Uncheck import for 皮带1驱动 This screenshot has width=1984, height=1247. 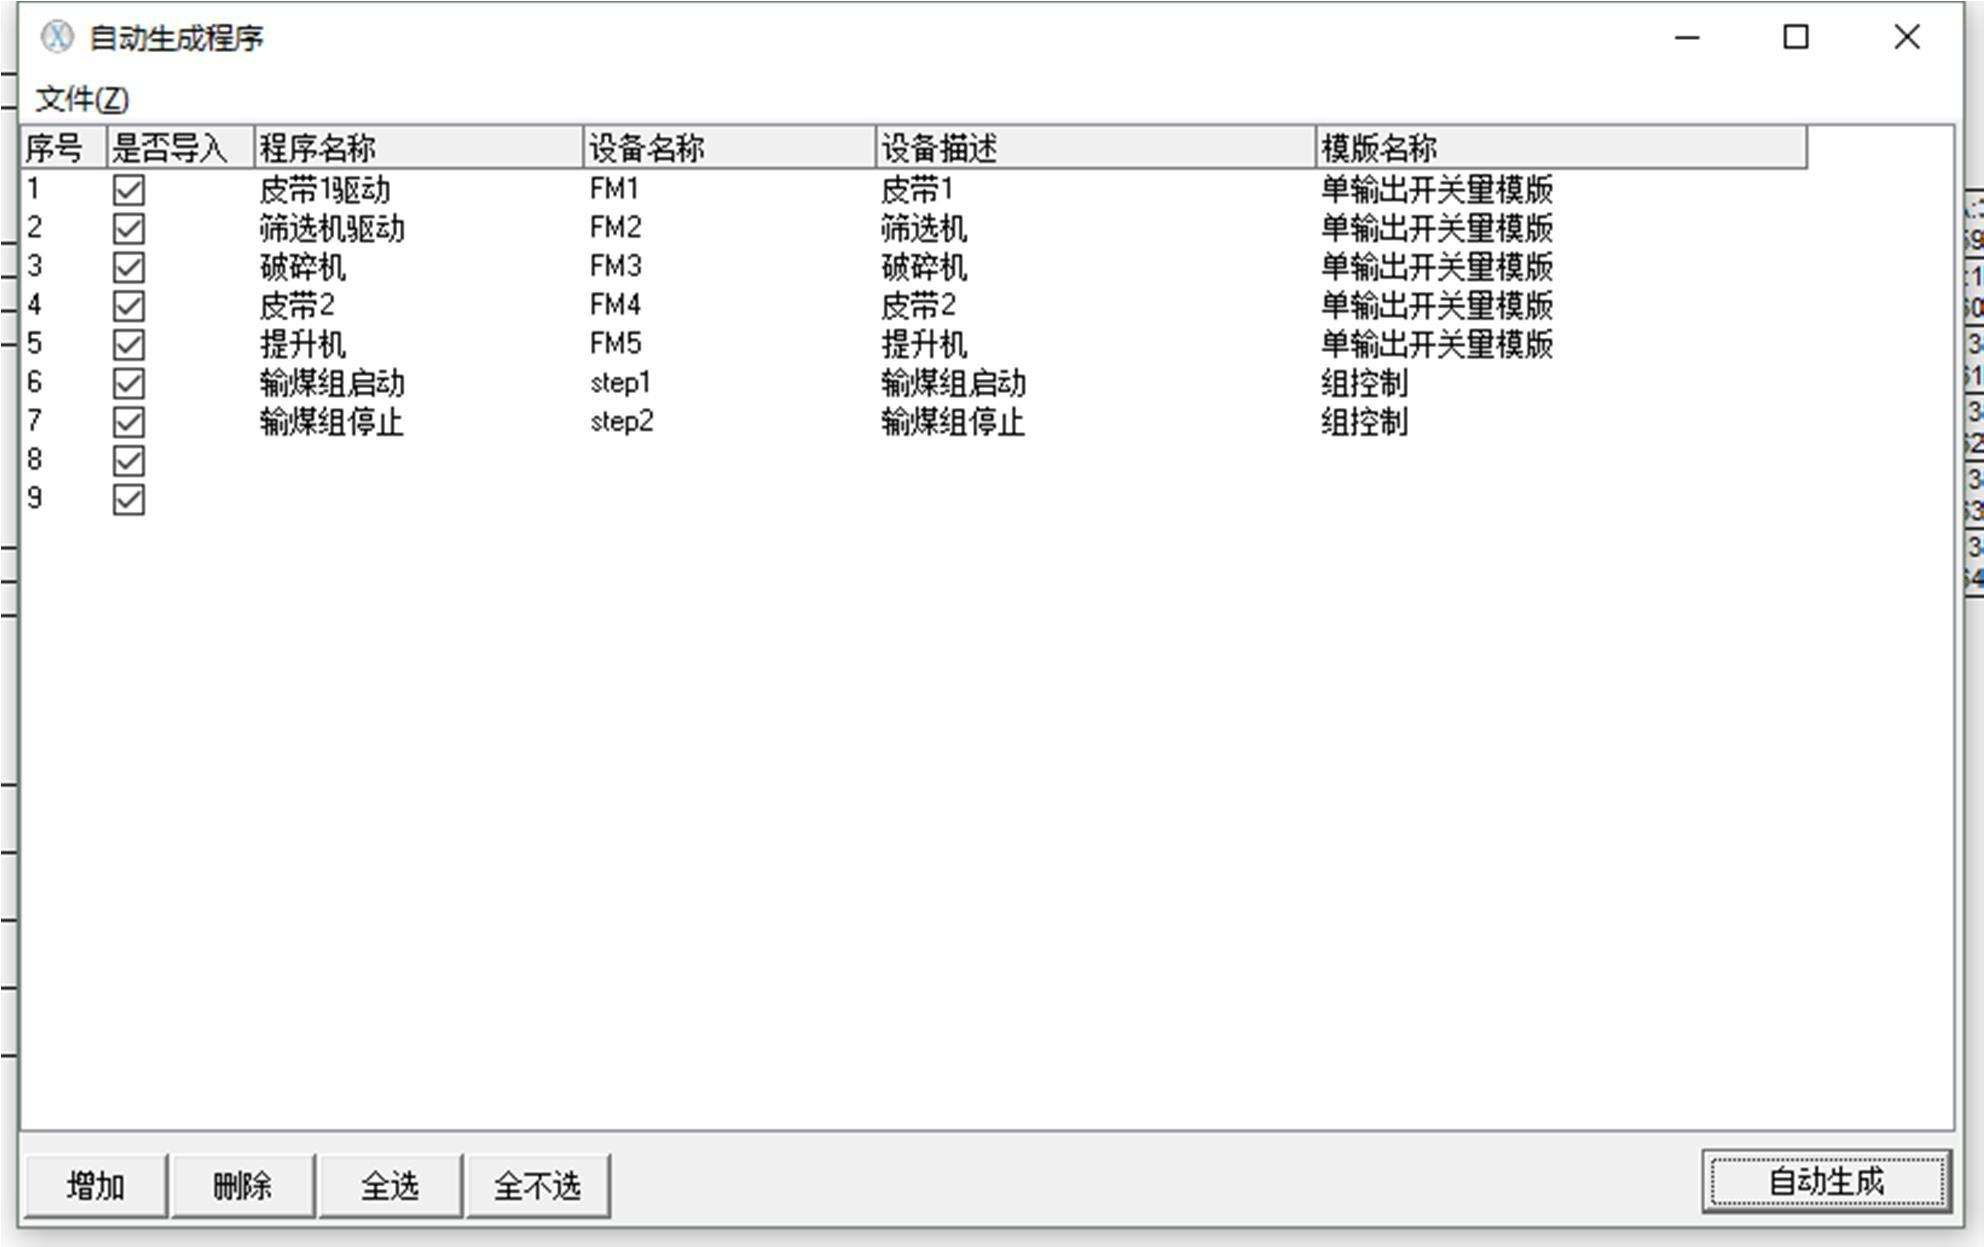[130, 188]
